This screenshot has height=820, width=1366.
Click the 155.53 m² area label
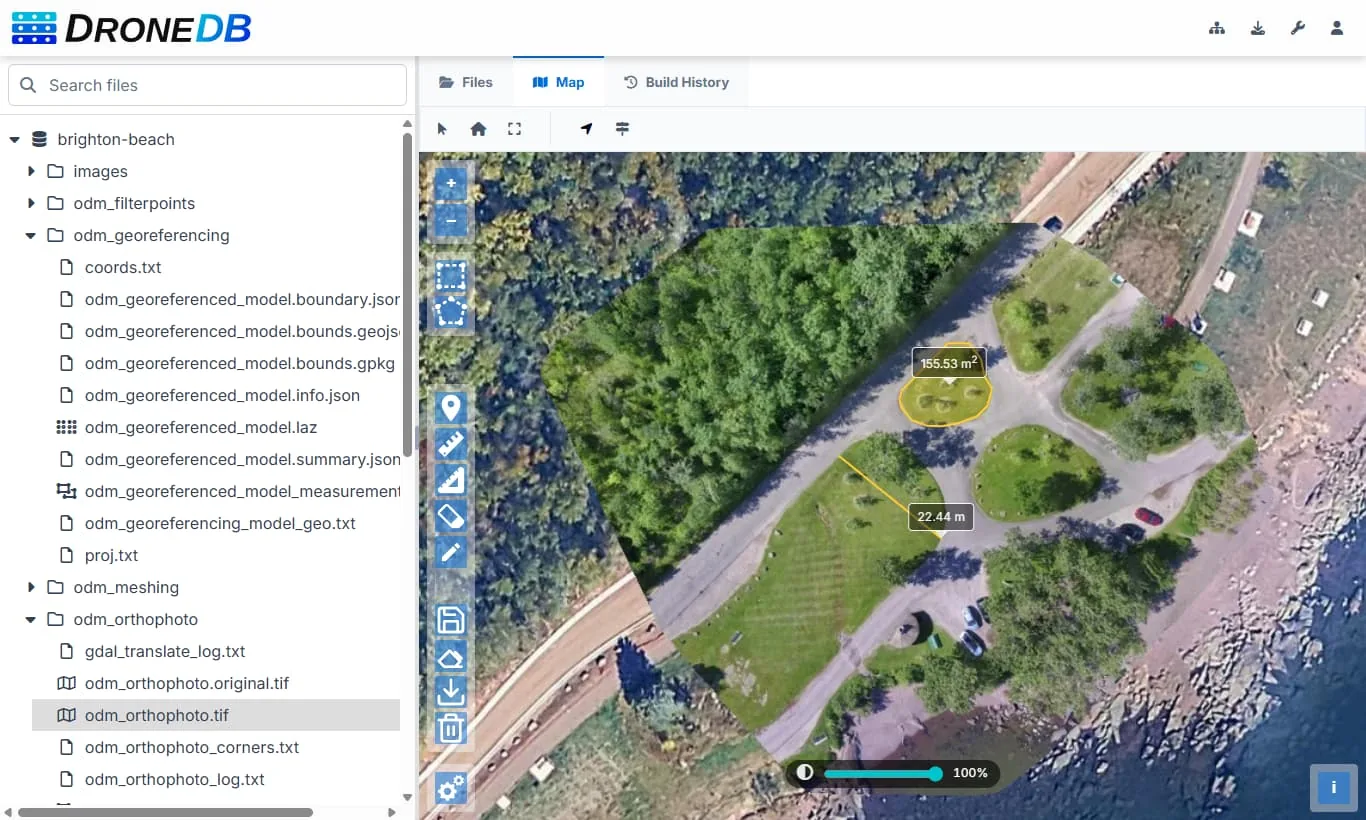949,363
